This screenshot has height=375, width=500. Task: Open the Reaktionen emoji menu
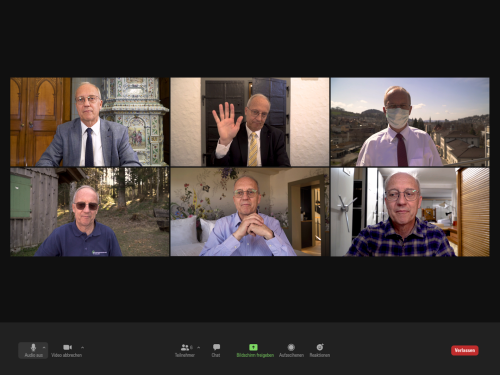click(320, 350)
